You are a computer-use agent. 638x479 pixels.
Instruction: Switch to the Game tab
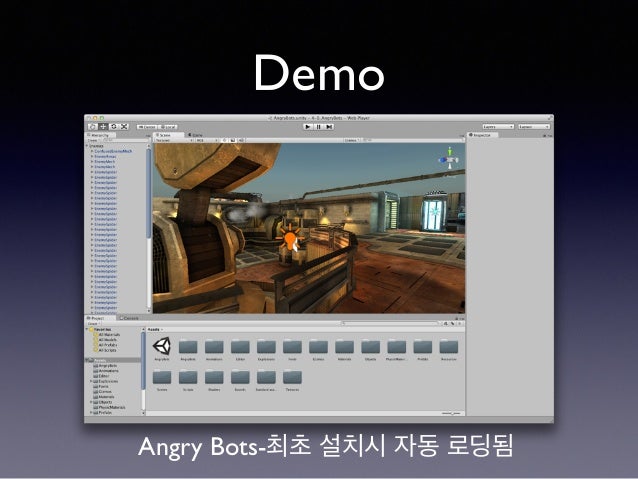(196, 135)
